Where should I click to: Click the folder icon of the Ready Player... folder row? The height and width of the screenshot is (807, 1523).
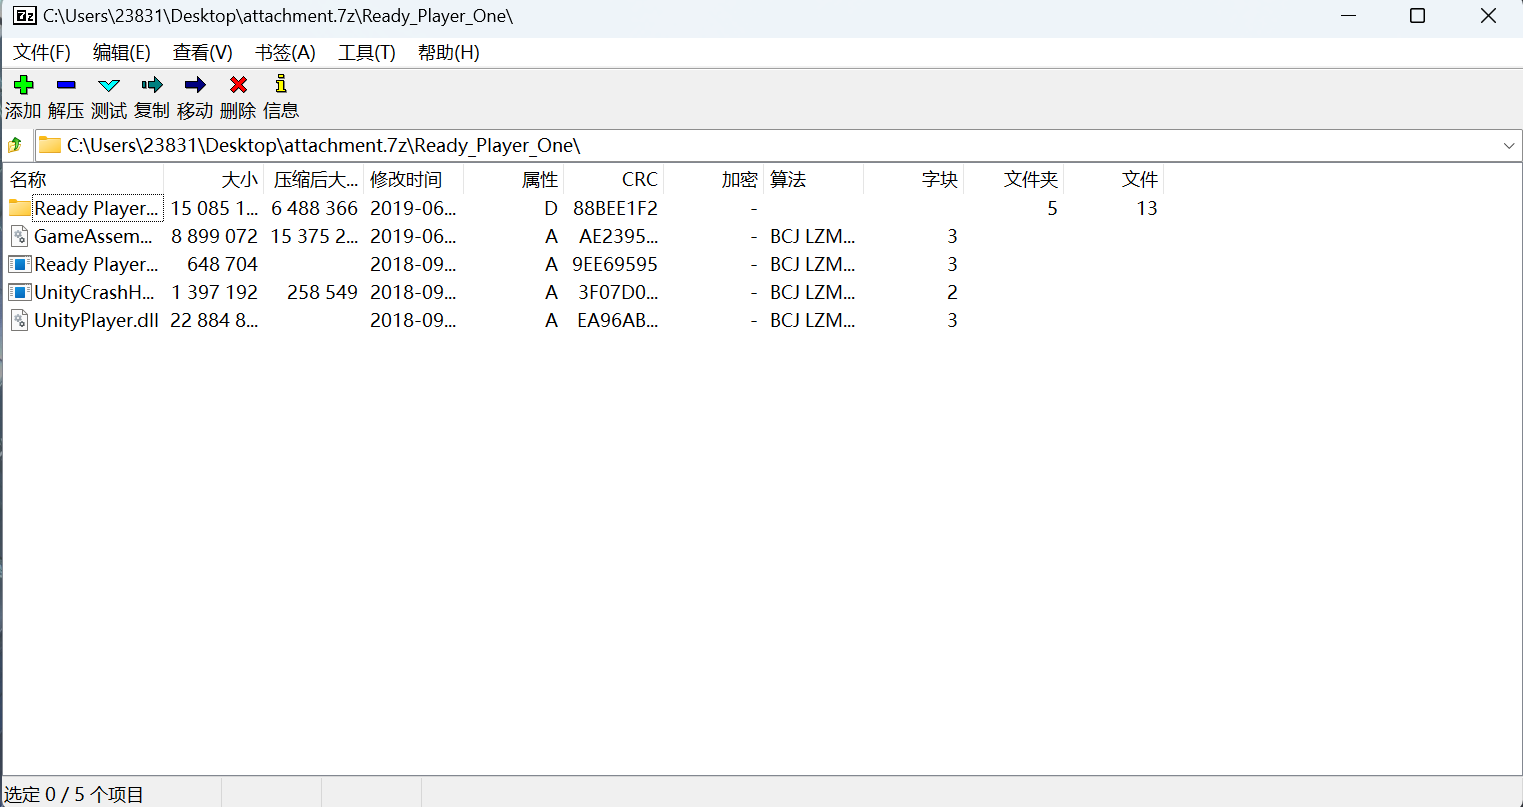(x=20, y=208)
